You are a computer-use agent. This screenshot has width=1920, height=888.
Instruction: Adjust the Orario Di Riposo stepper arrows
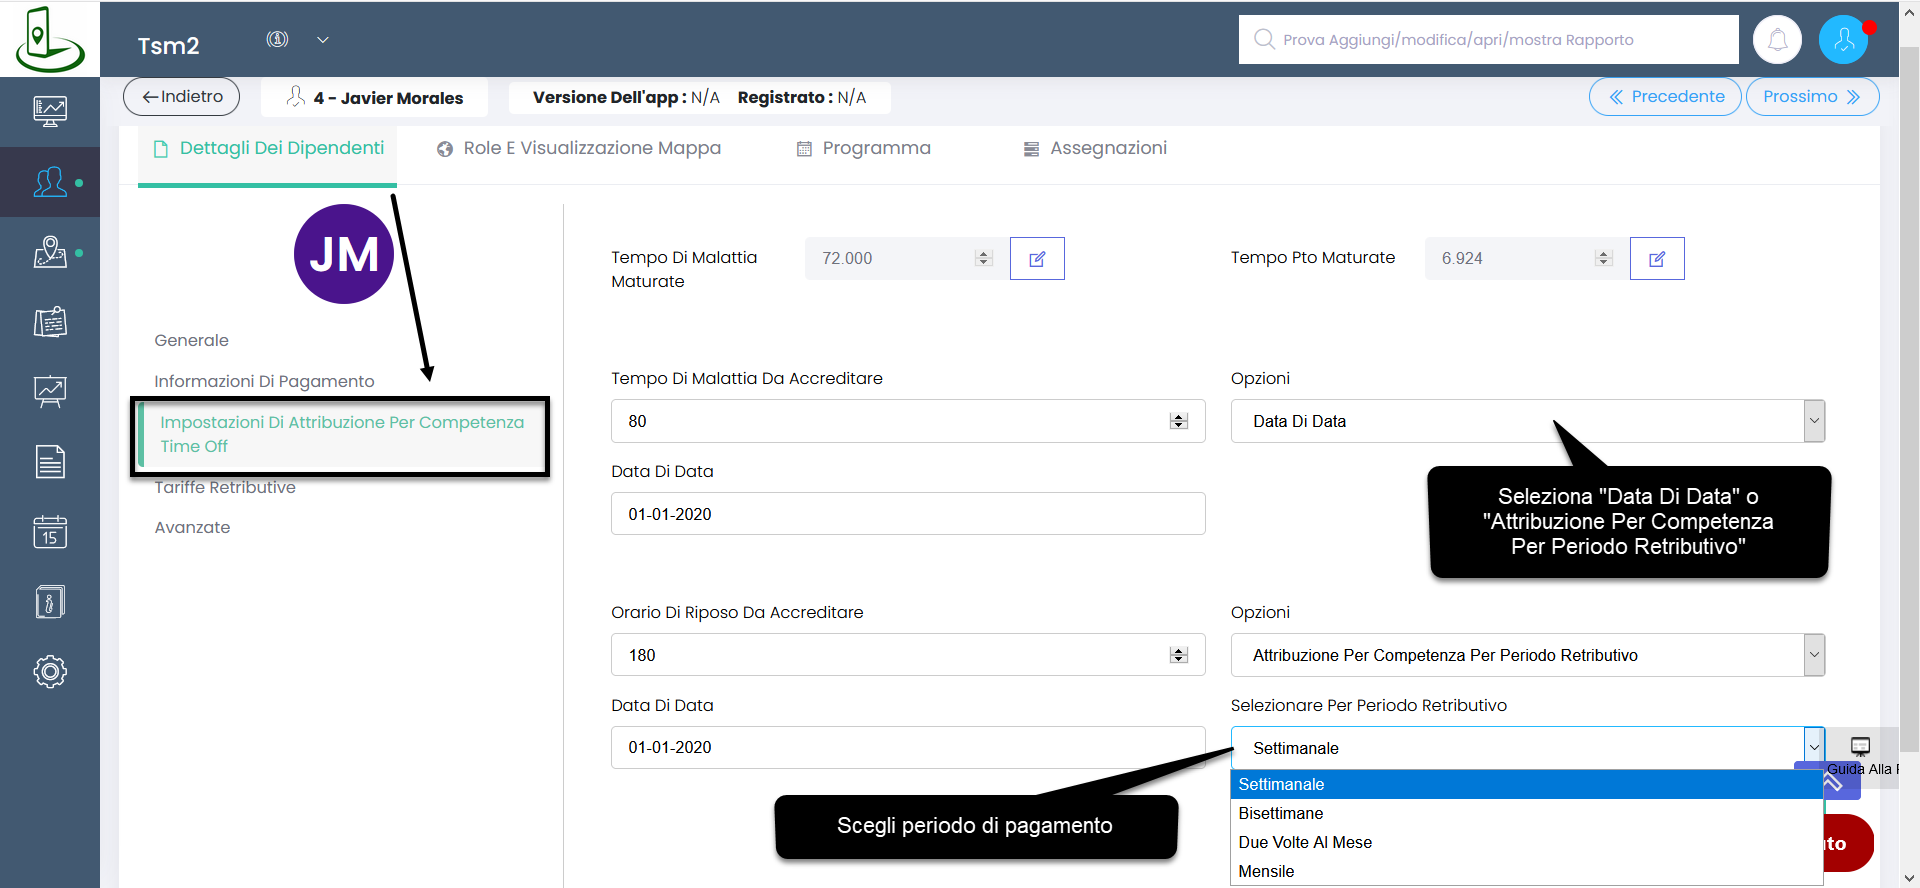(1179, 655)
